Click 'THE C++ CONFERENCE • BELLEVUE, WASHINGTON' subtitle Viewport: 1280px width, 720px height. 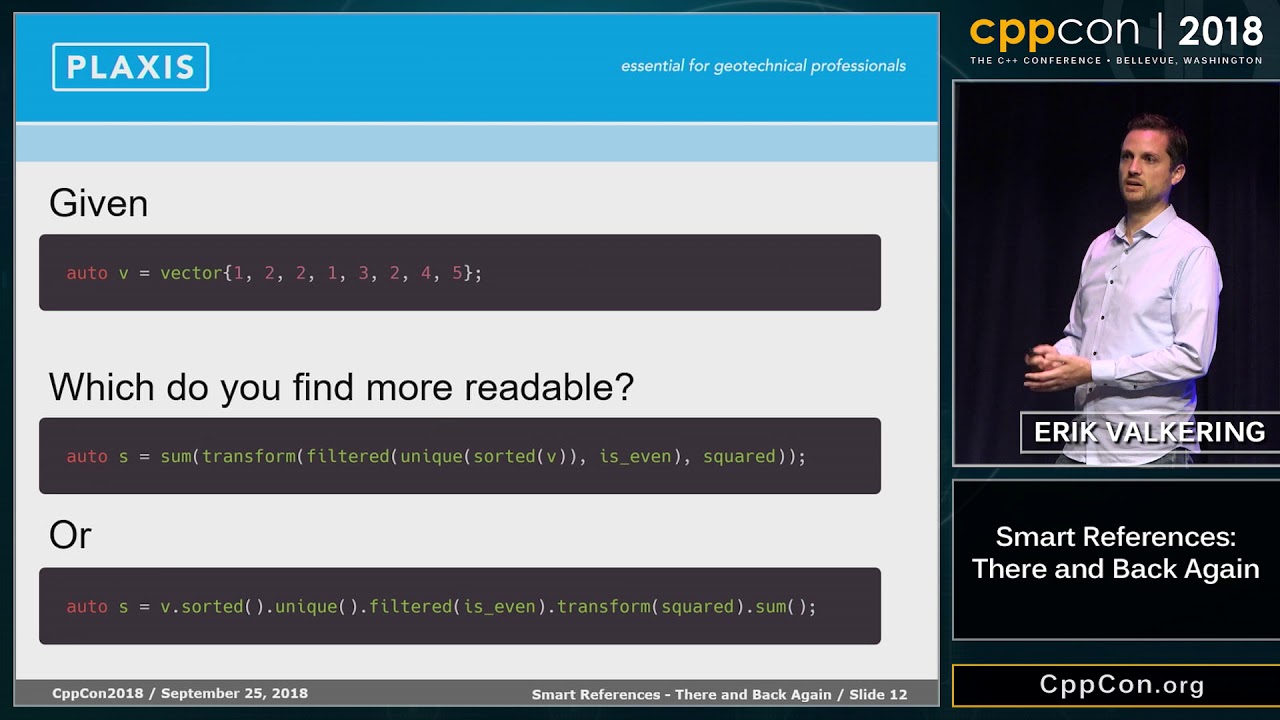[x=1116, y=61]
